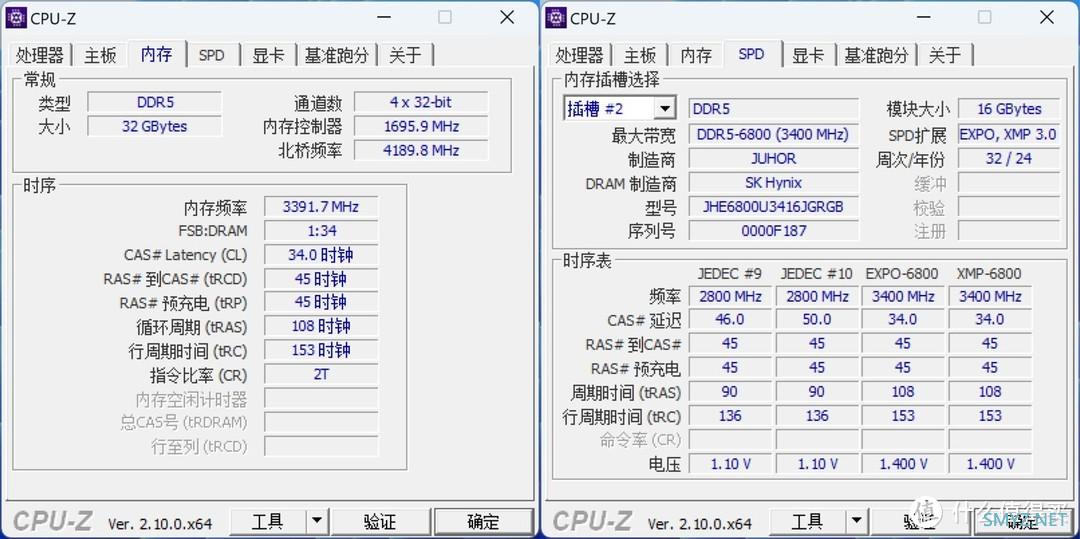Click CPU-Z app icon in left window title bar
Screen dimensions: 1080x539
[16, 18]
